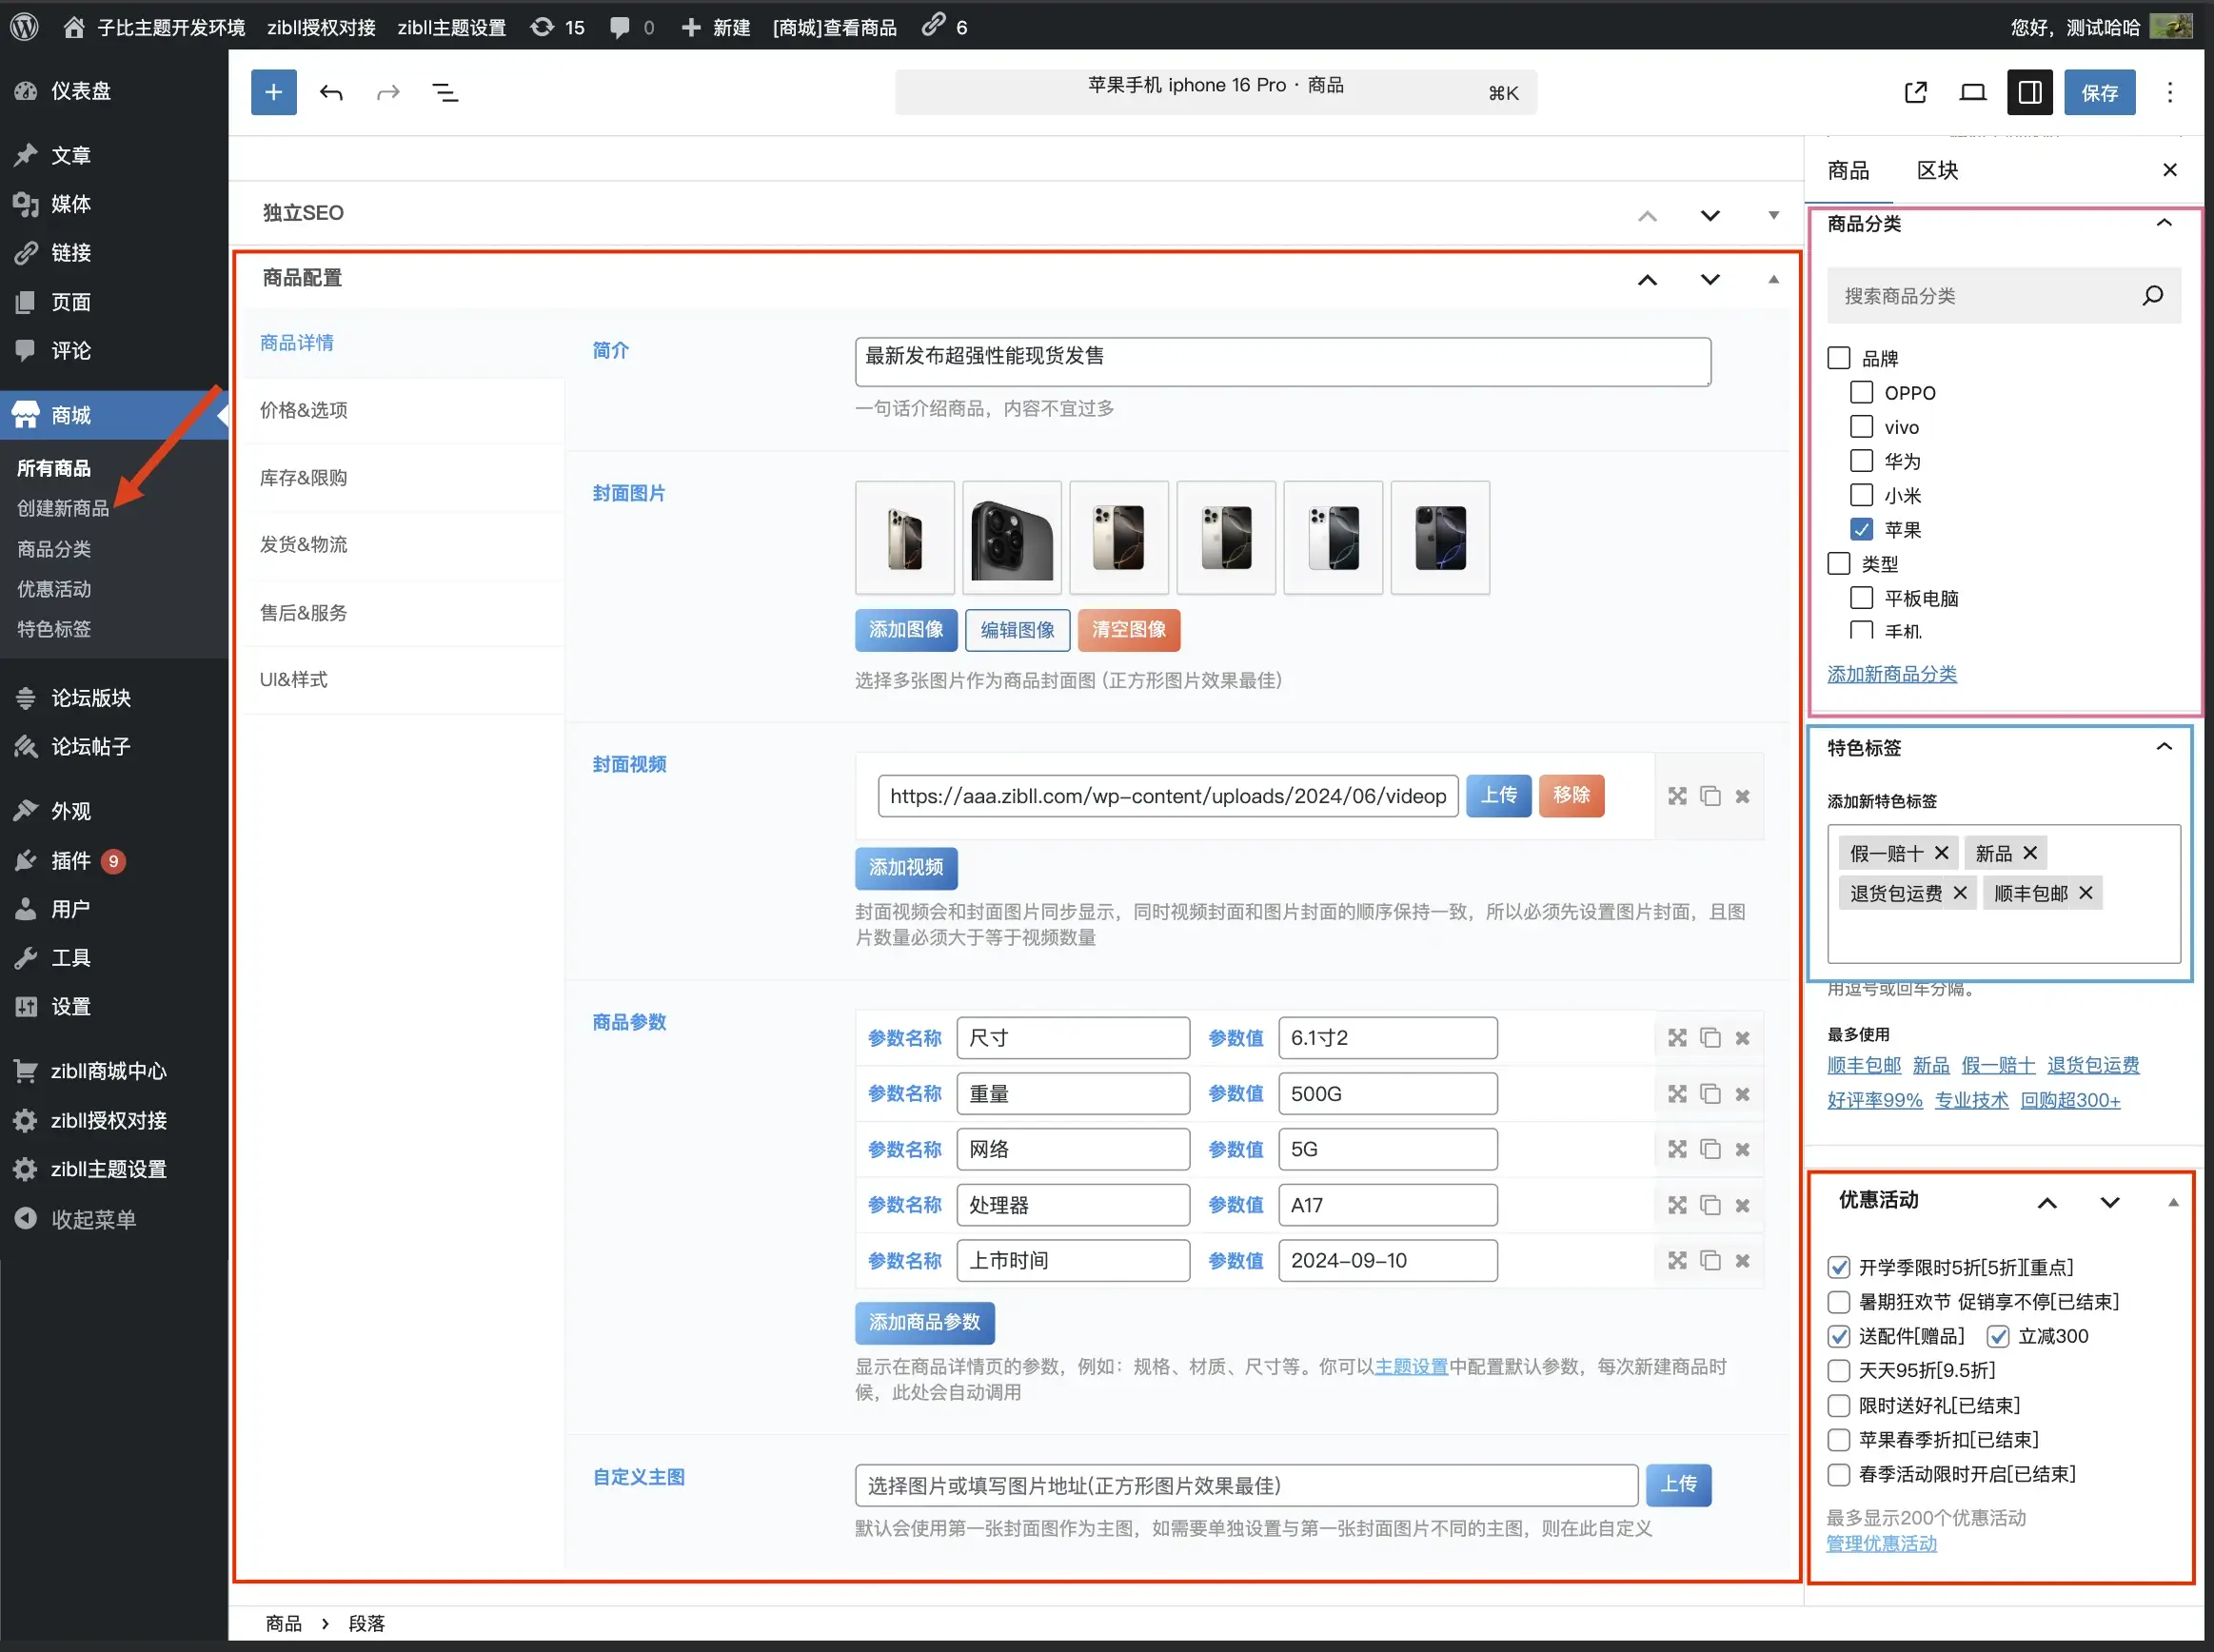Duplicate the 封面视频 URL row

(1710, 796)
